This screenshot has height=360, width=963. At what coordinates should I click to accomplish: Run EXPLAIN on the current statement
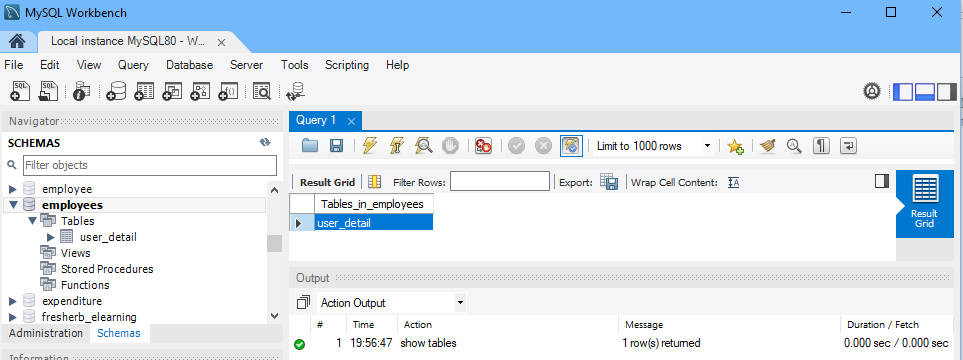pyautogui.click(x=424, y=146)
